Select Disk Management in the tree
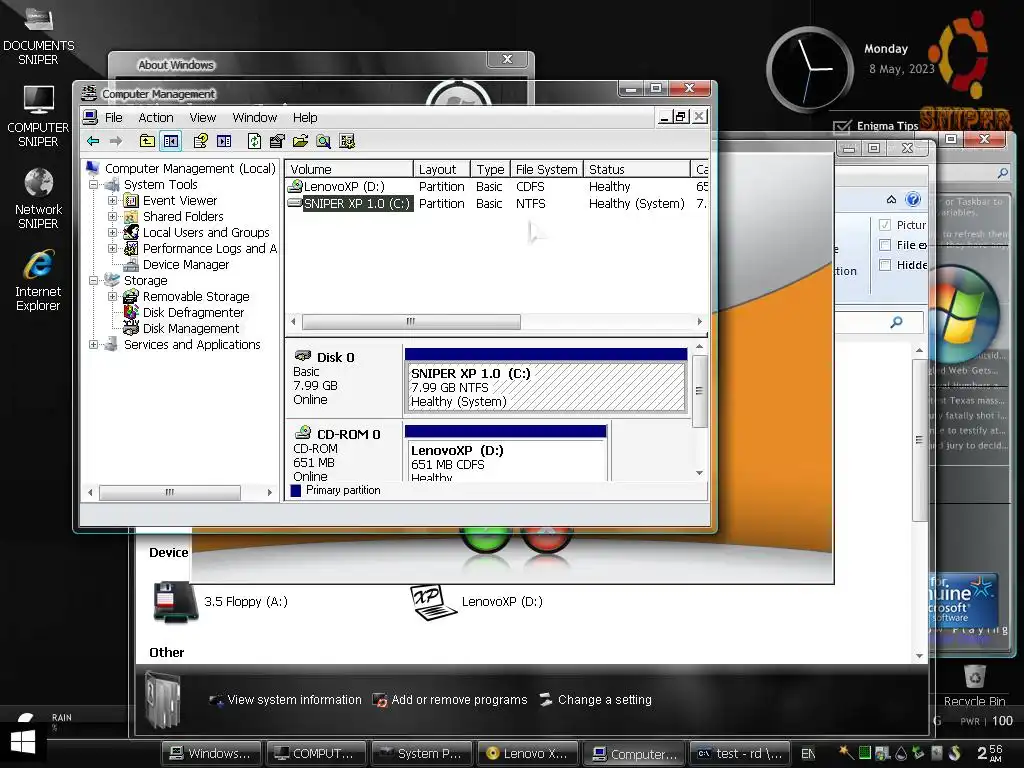1024x768 pixels. (191, 328)
